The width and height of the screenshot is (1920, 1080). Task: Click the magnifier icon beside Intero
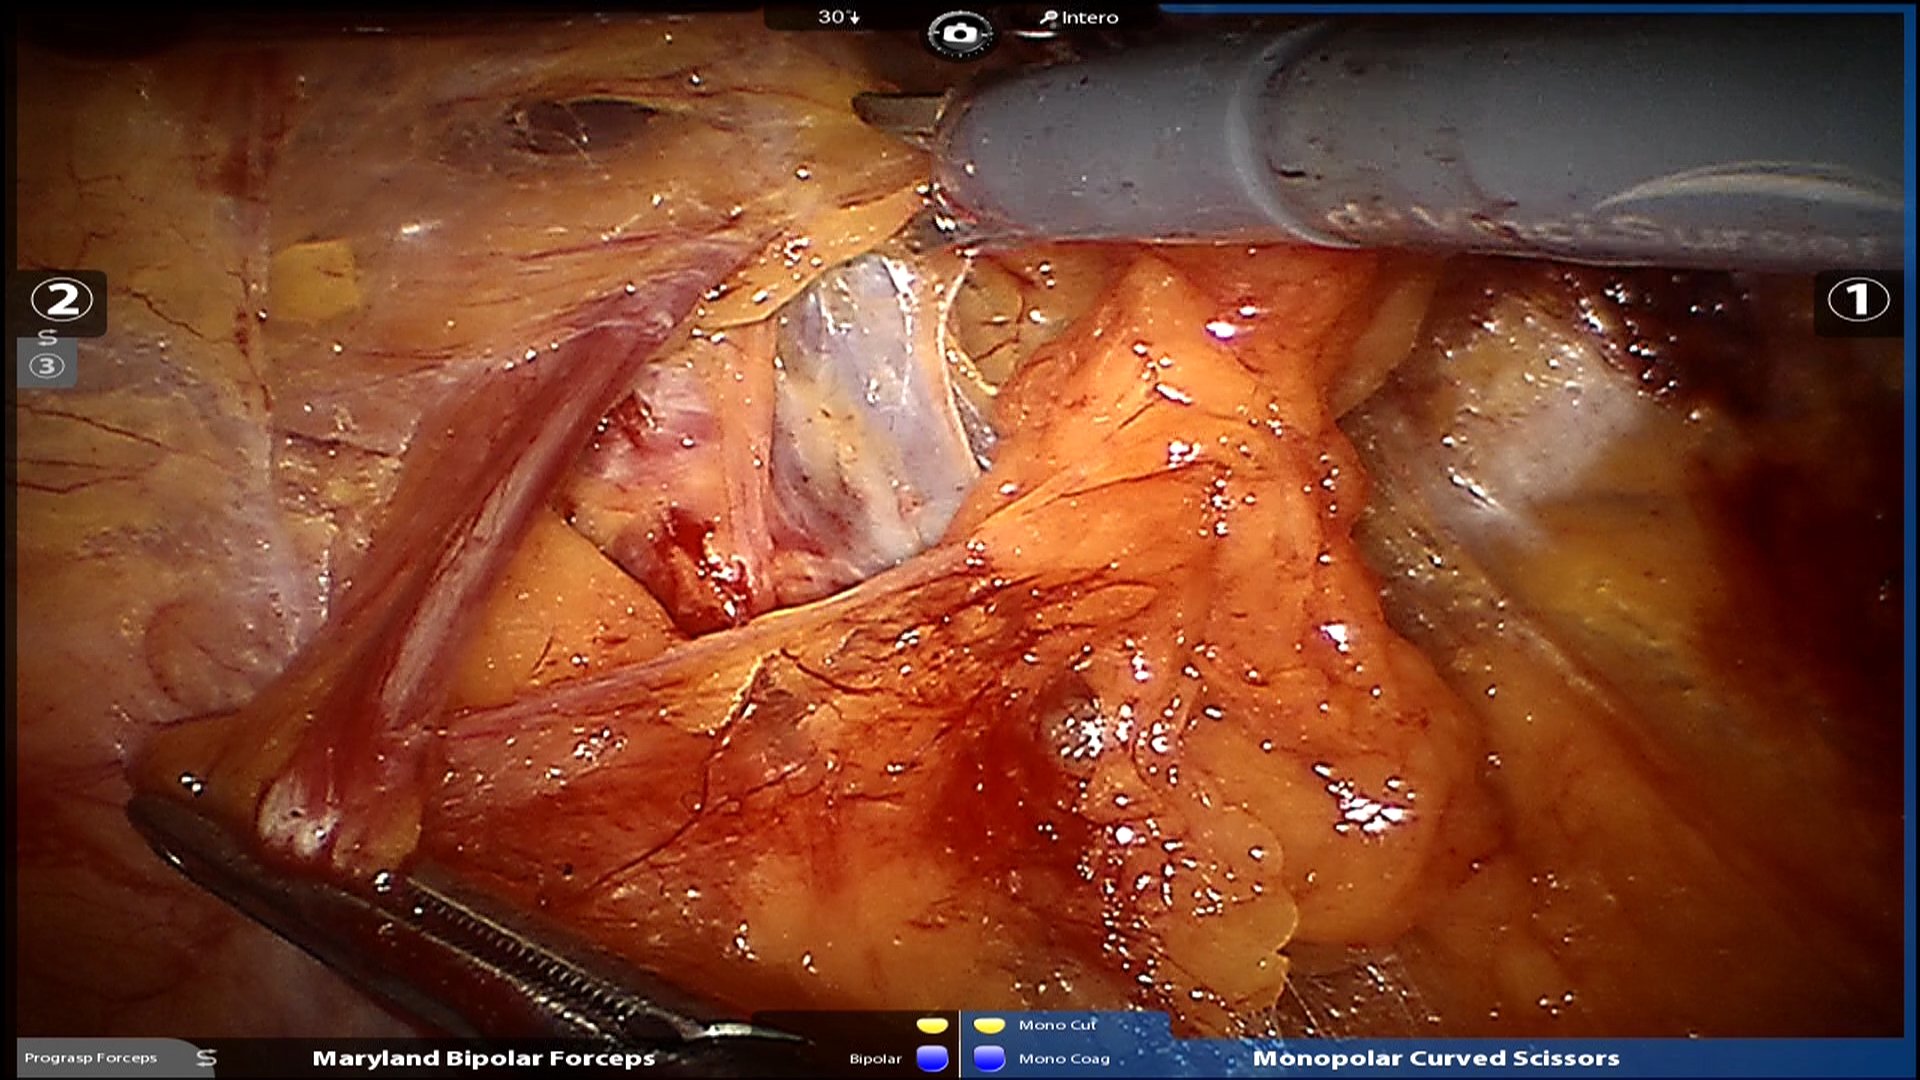tap(1048, 17)
